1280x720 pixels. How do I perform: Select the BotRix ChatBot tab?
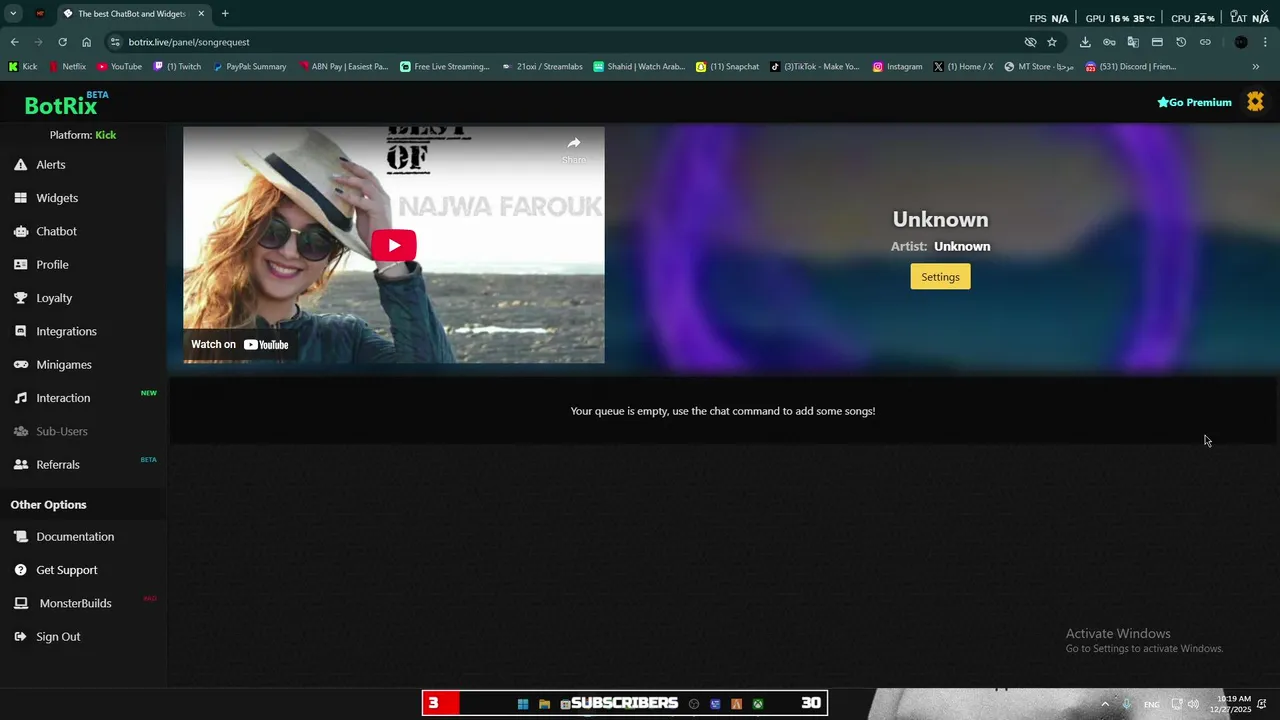pos(132,14)
